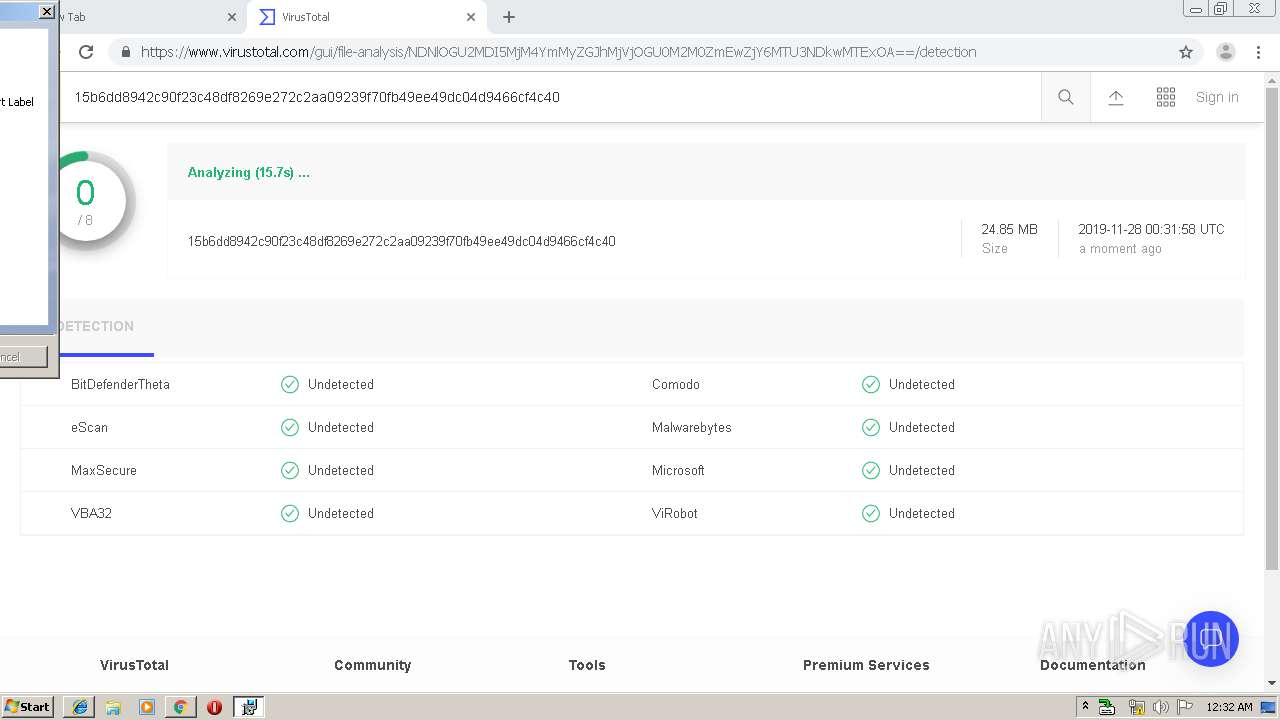Image resolution: width=1280 pixels, height=720 pixels.
Task: Close the New Tab tab
Action: point(232,17)
